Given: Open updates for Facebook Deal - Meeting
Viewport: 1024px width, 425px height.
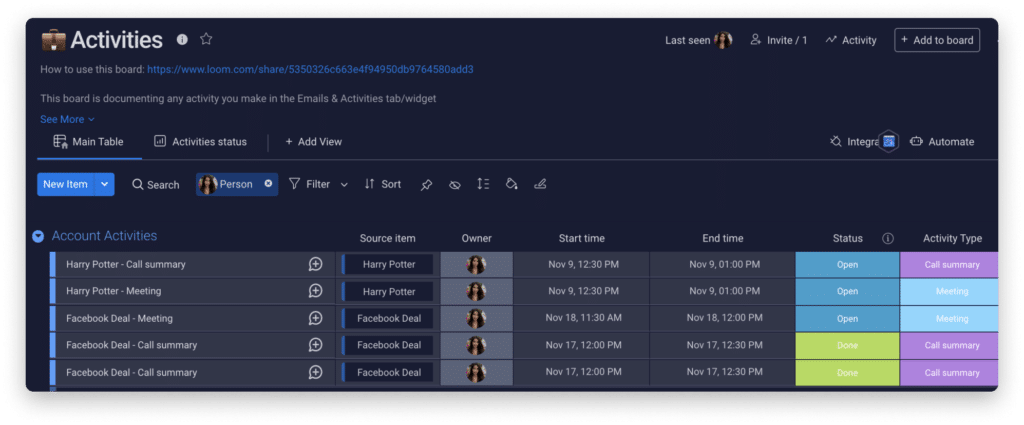Looking at the screenshot, I should [315, 319].
